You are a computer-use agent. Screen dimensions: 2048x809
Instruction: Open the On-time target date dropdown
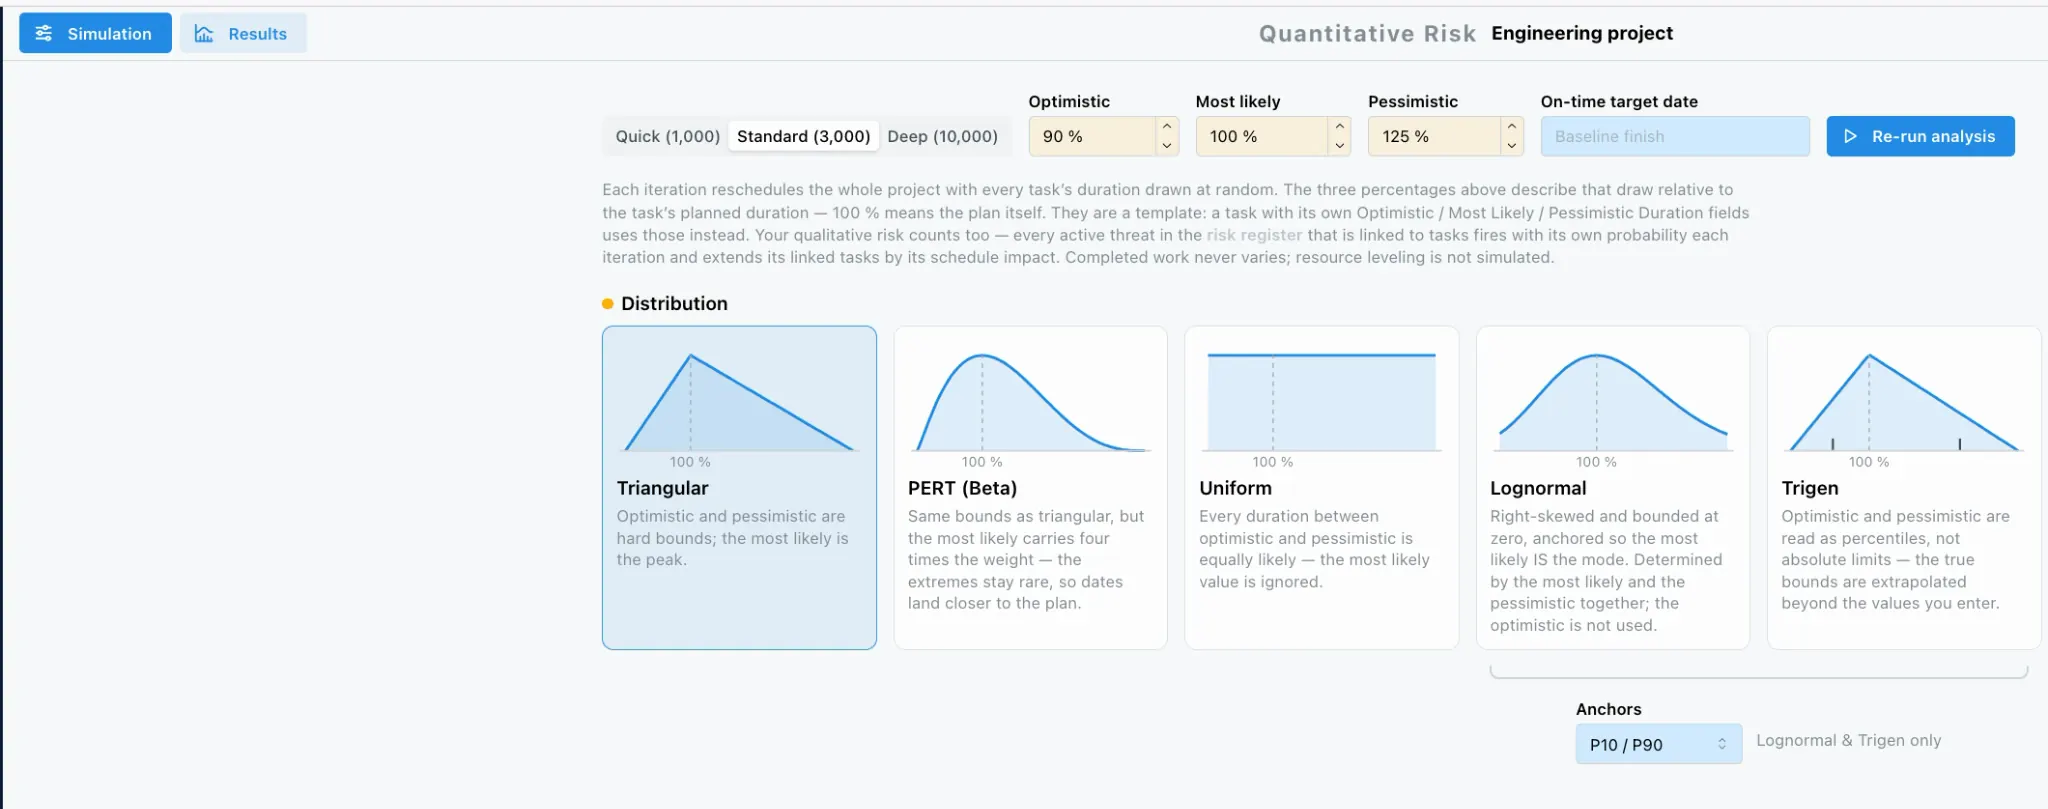1675,136
